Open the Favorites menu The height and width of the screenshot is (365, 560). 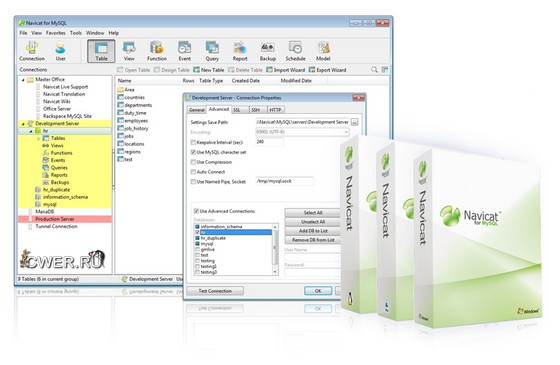56,33
